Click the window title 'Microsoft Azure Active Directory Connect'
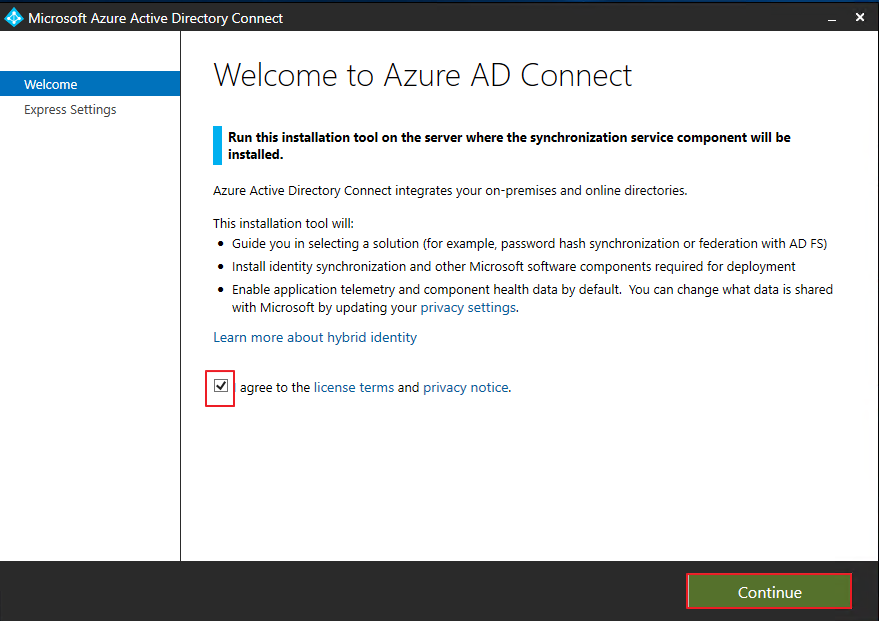The width and height of the screenshot is (879, 621). [155, 18]
